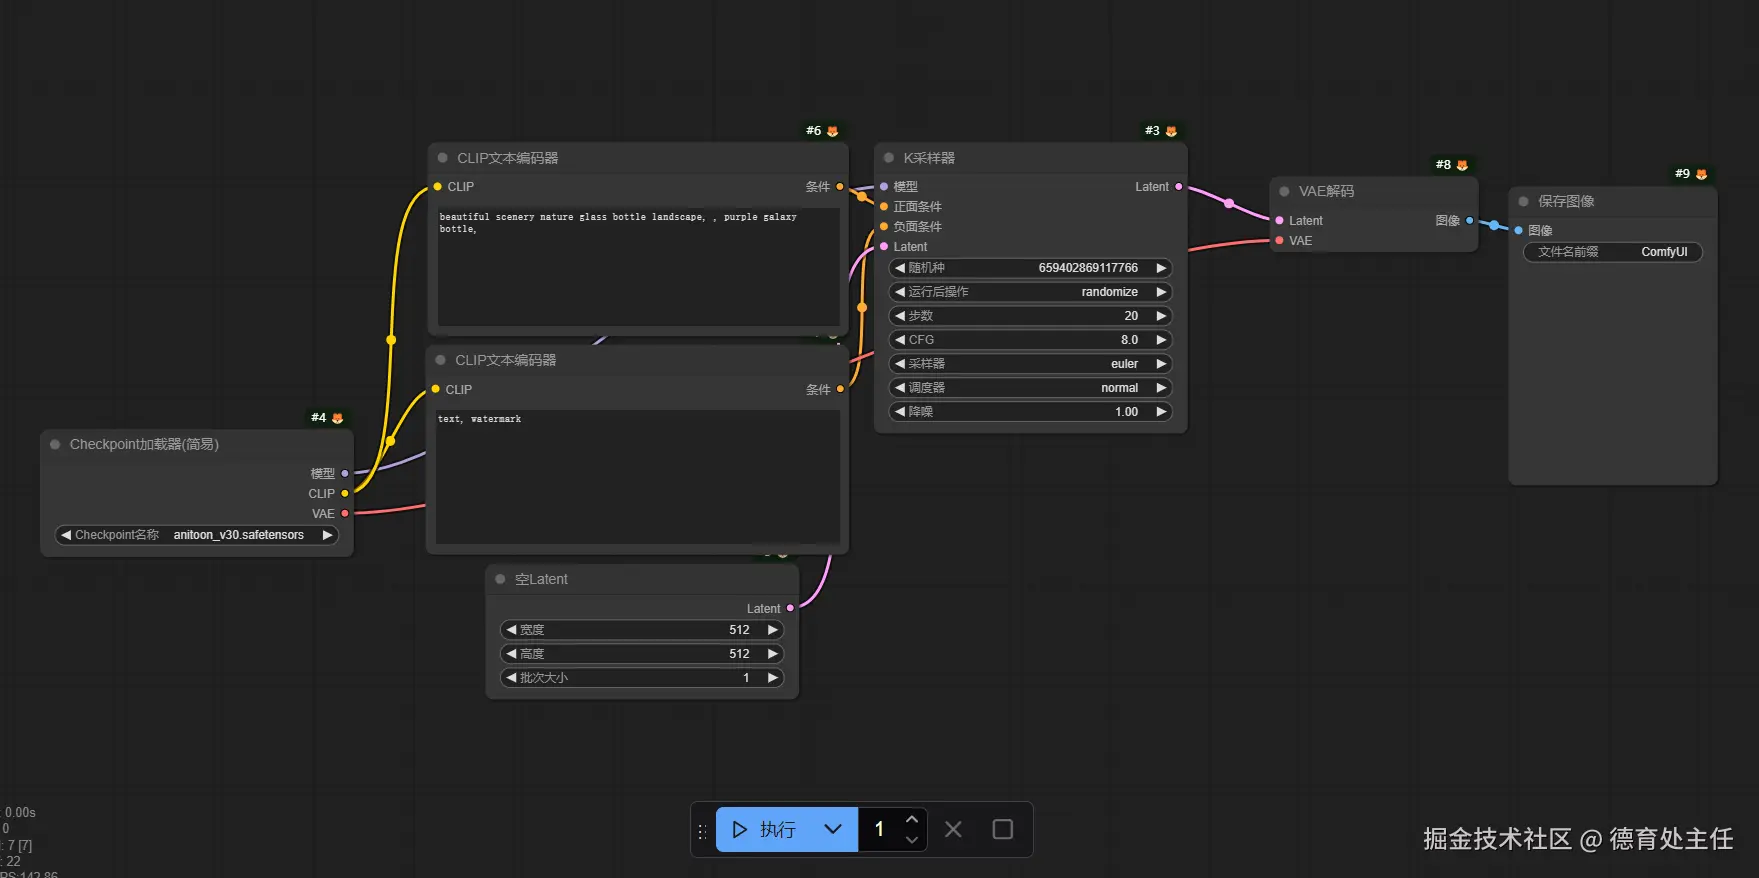Click the fox badge icon on node #4
Image resolution: width=1759 pixels, height=878 pixels.
click(x=337, y=418)
